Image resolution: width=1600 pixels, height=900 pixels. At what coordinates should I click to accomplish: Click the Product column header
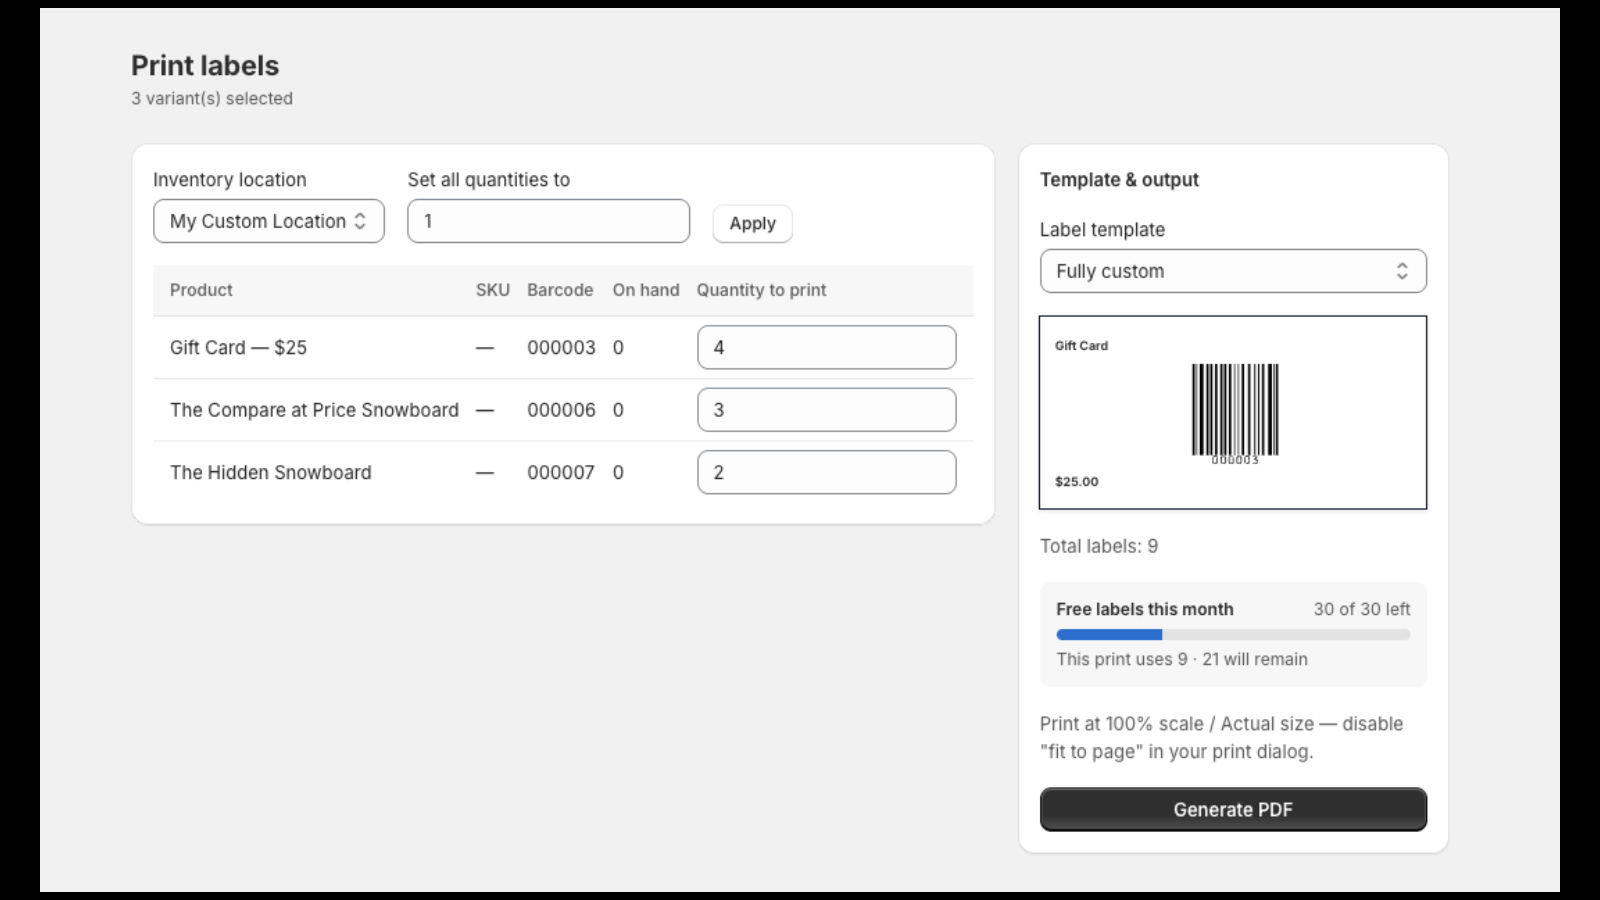(x=201, y=290)
